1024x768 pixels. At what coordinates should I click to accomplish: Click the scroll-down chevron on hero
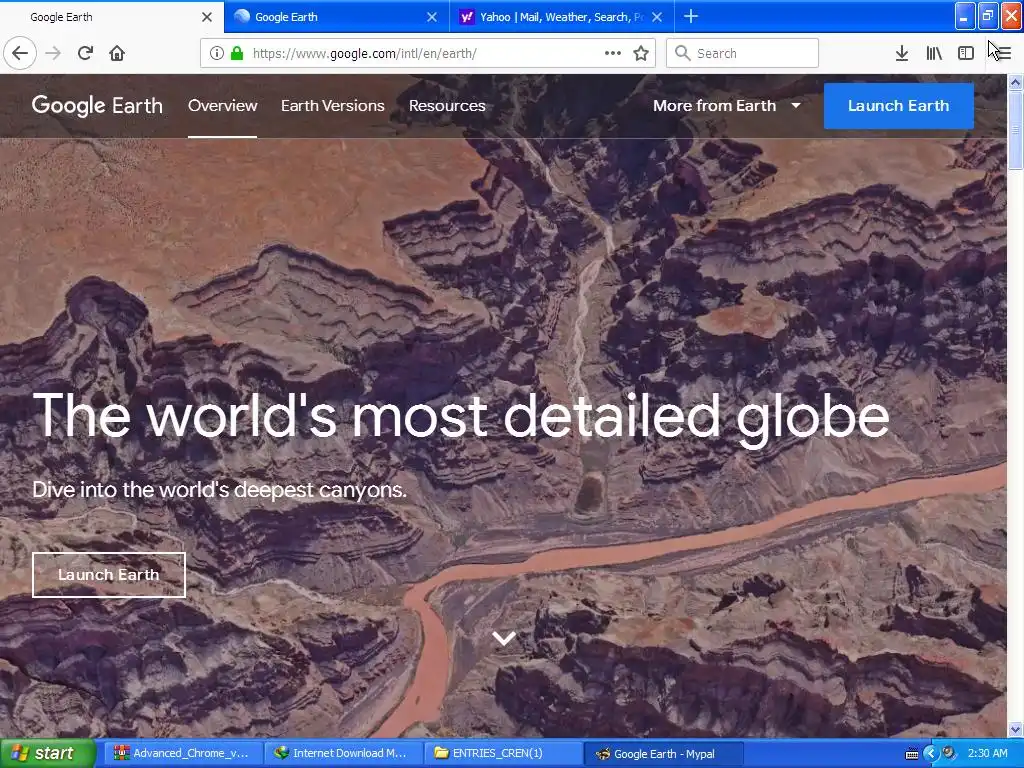tap(504, 638)
